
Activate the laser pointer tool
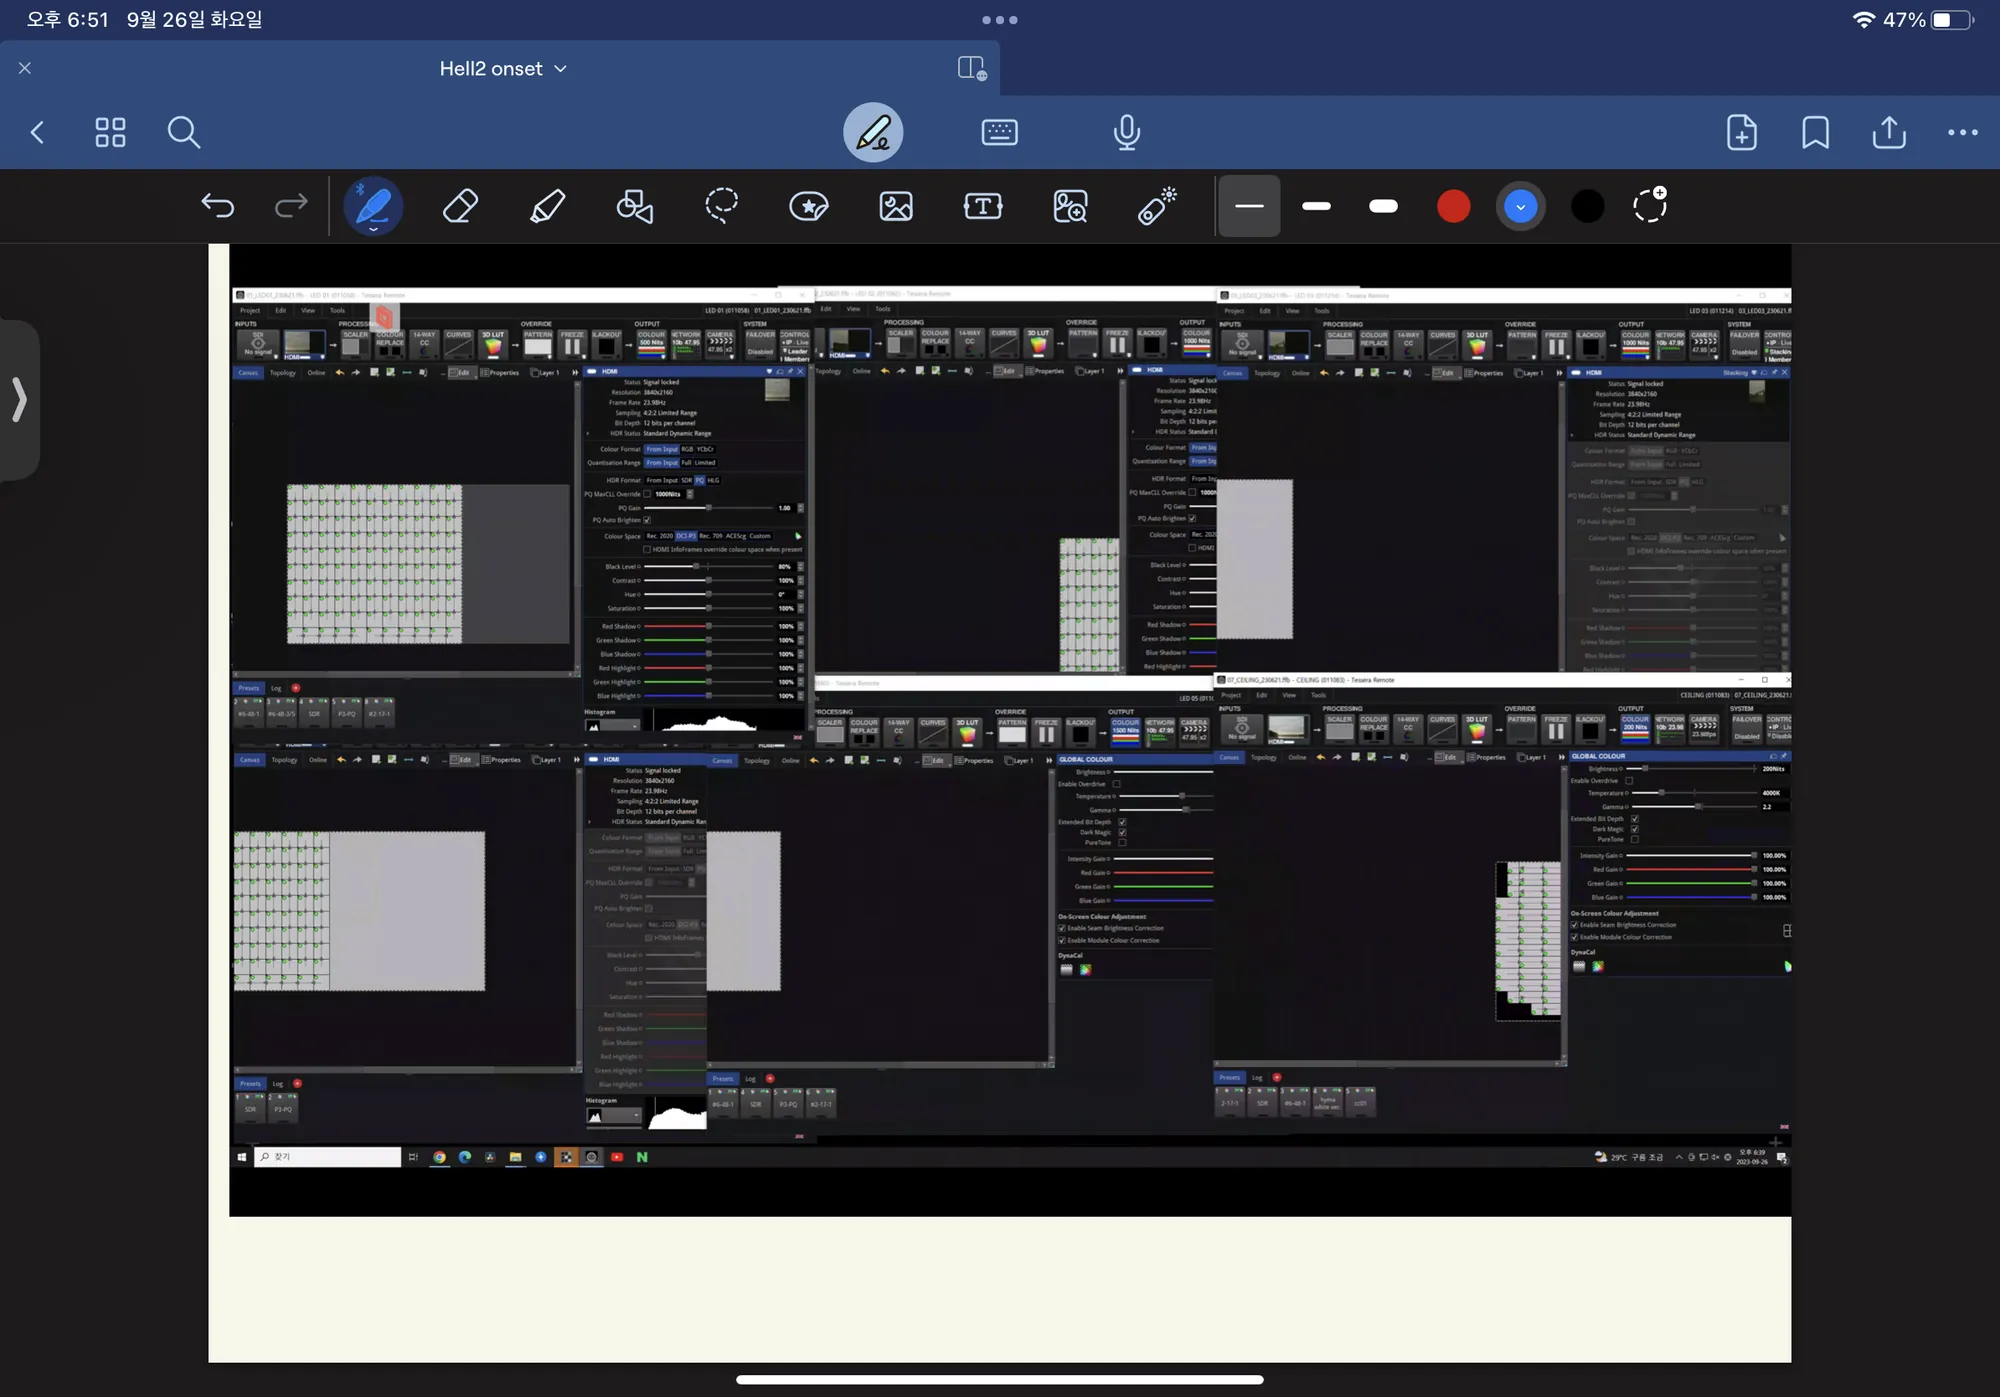pyautogui.click(x=1157, y=206)
